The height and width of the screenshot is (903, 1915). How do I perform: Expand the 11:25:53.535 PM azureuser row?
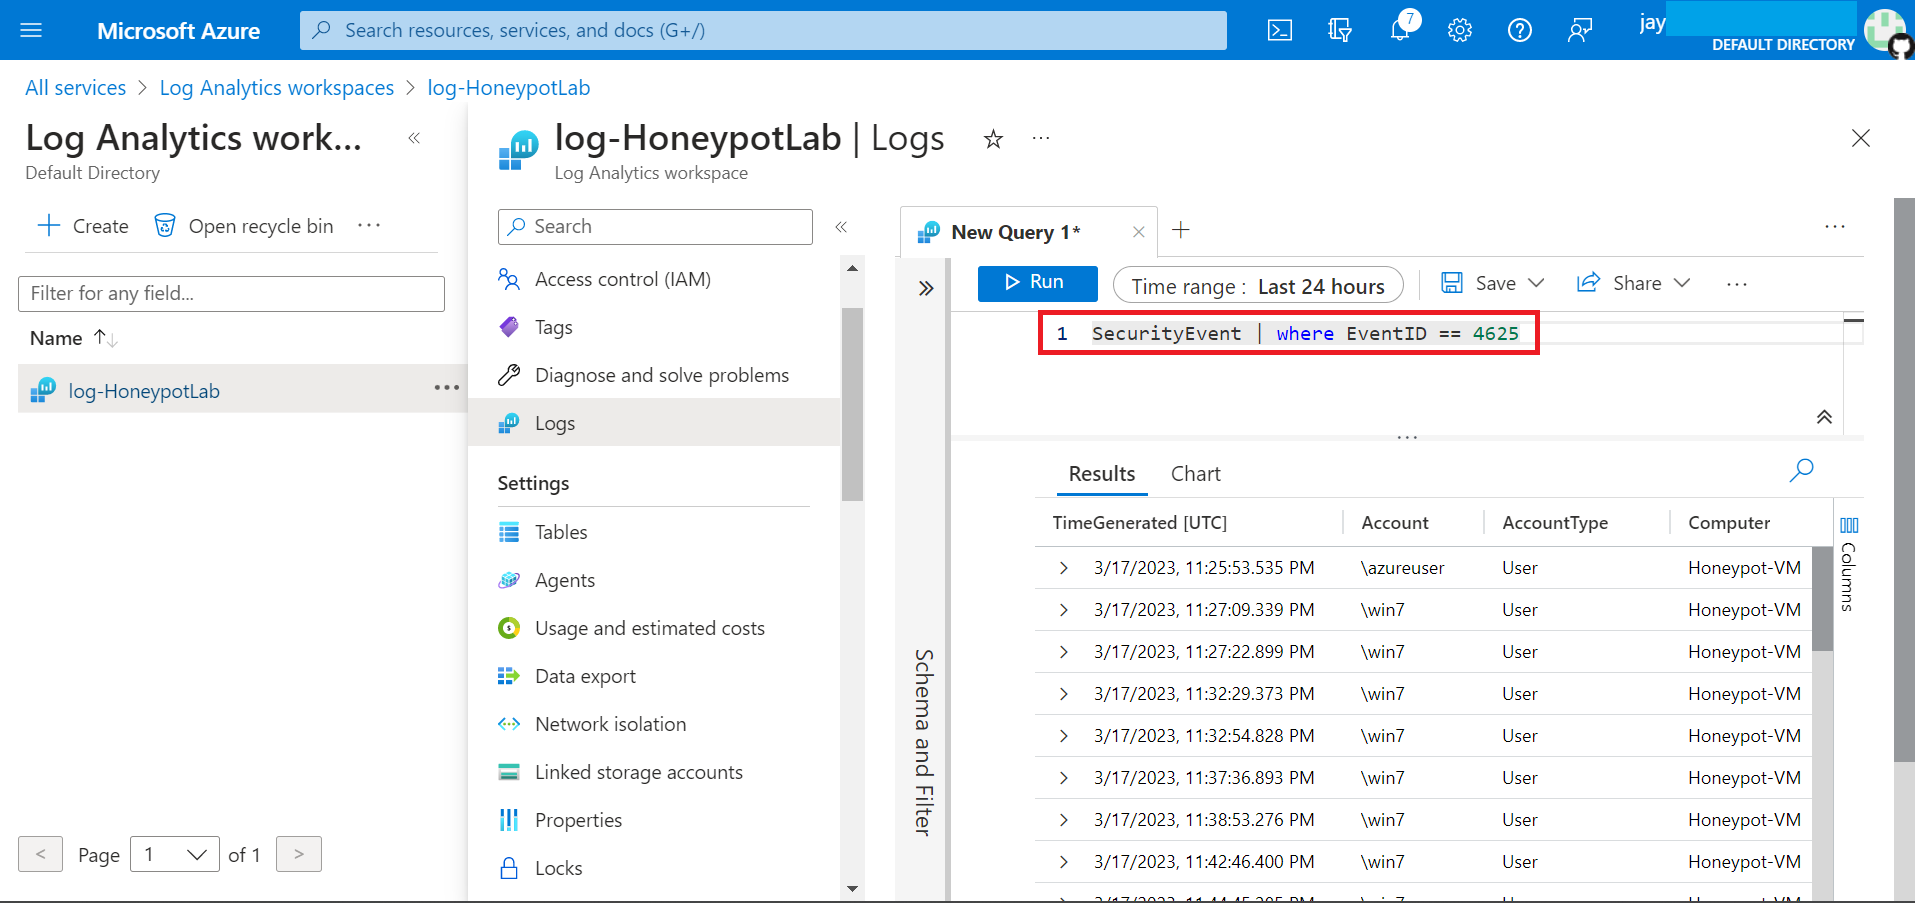coord(1064,568)
